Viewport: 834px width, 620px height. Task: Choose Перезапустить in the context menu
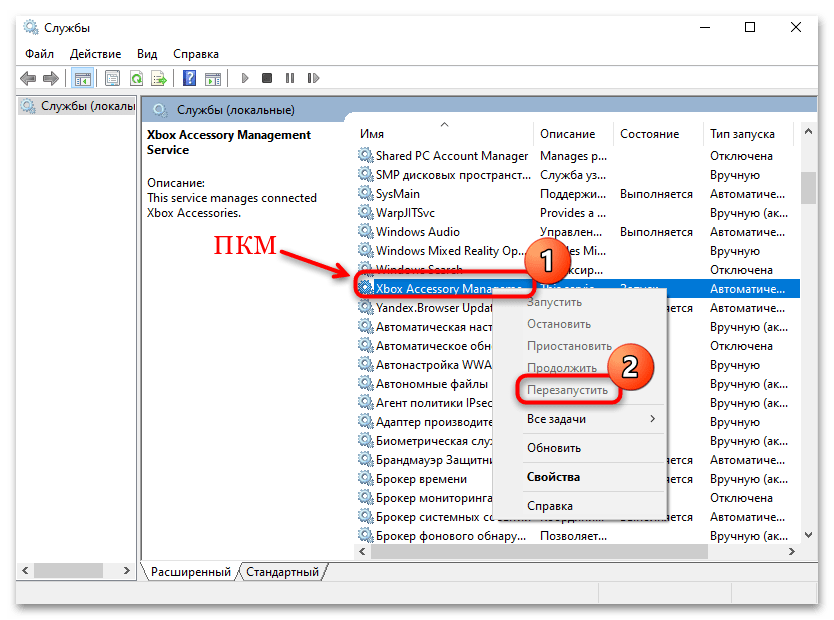tap(568, 390)
